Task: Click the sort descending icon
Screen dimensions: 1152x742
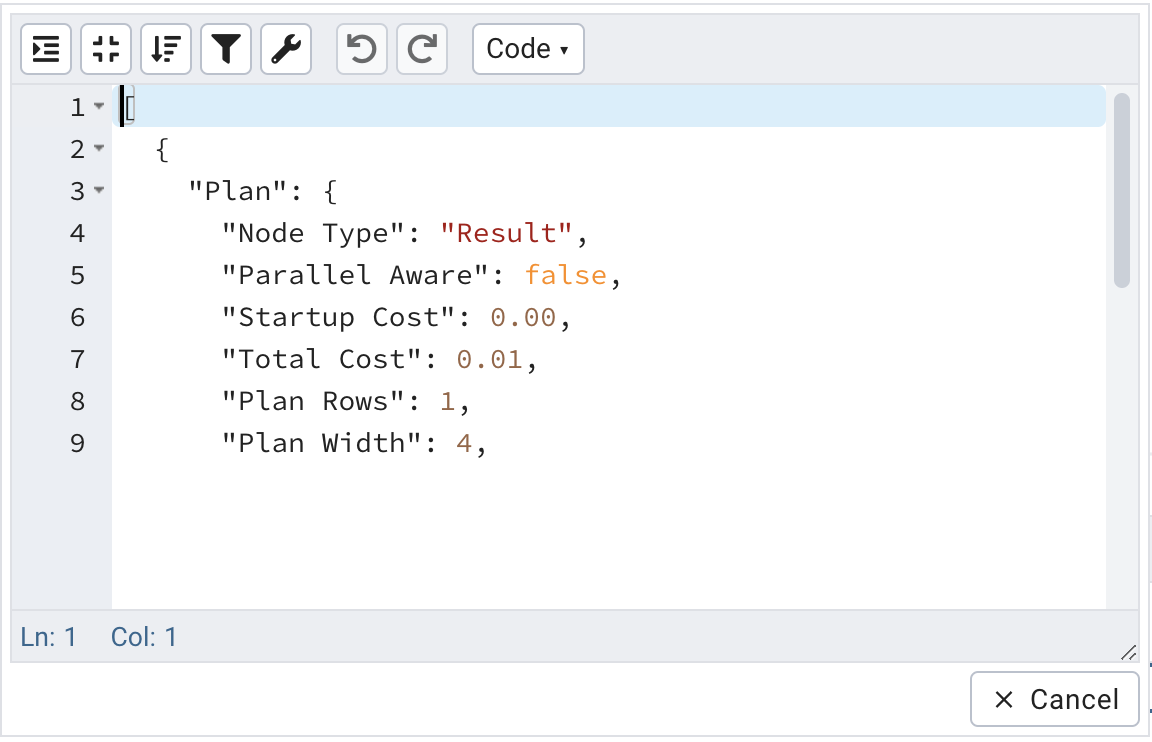Action: pyautogui.click(x=165, y=48)
